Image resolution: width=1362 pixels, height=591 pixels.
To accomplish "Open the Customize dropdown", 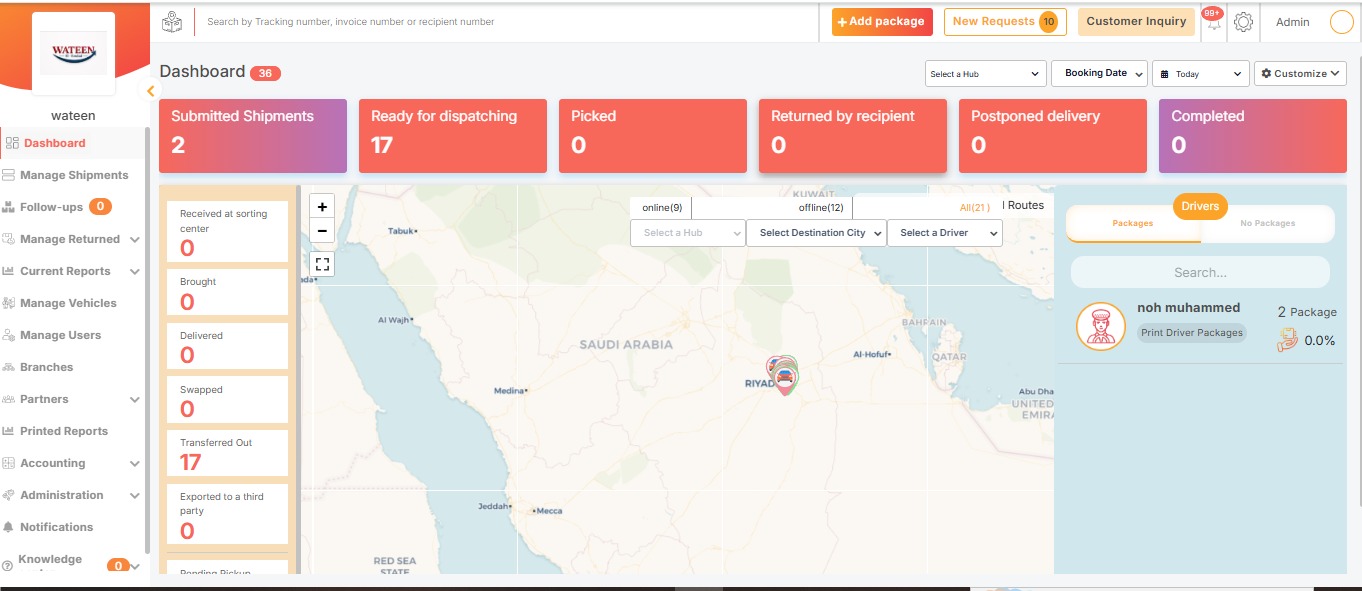I will click(x=1300, y=74).
